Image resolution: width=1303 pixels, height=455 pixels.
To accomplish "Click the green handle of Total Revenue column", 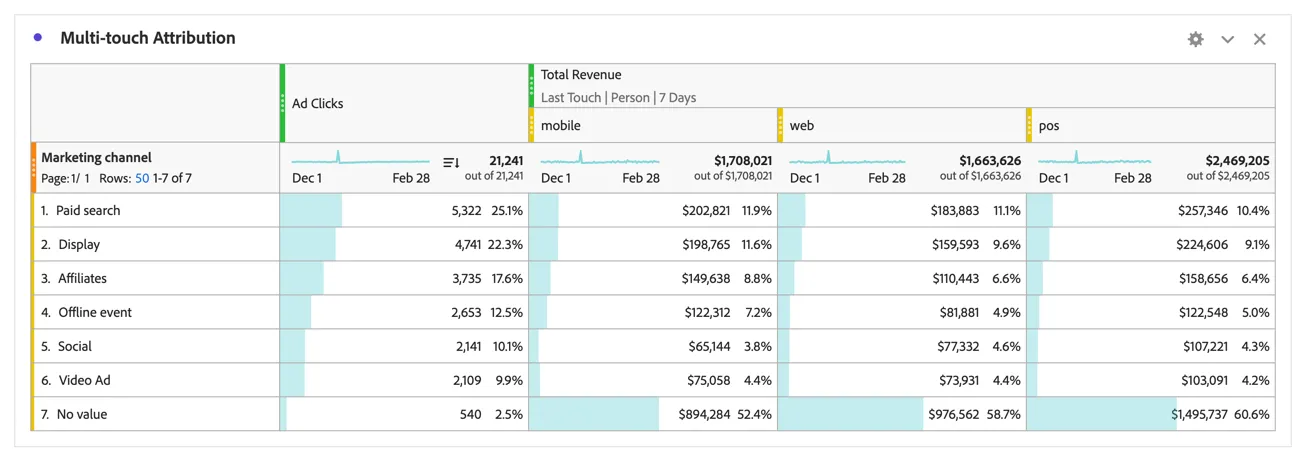I will (x=532, y=86).
